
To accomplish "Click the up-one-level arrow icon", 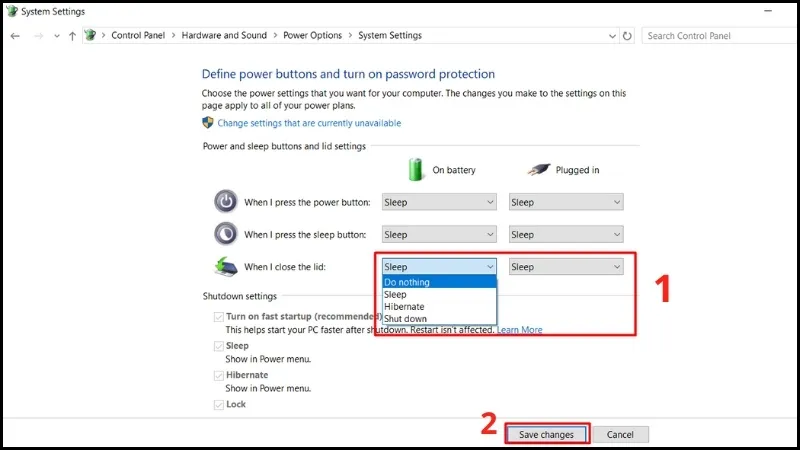I will pyautogui.click(x=72, y=36).
